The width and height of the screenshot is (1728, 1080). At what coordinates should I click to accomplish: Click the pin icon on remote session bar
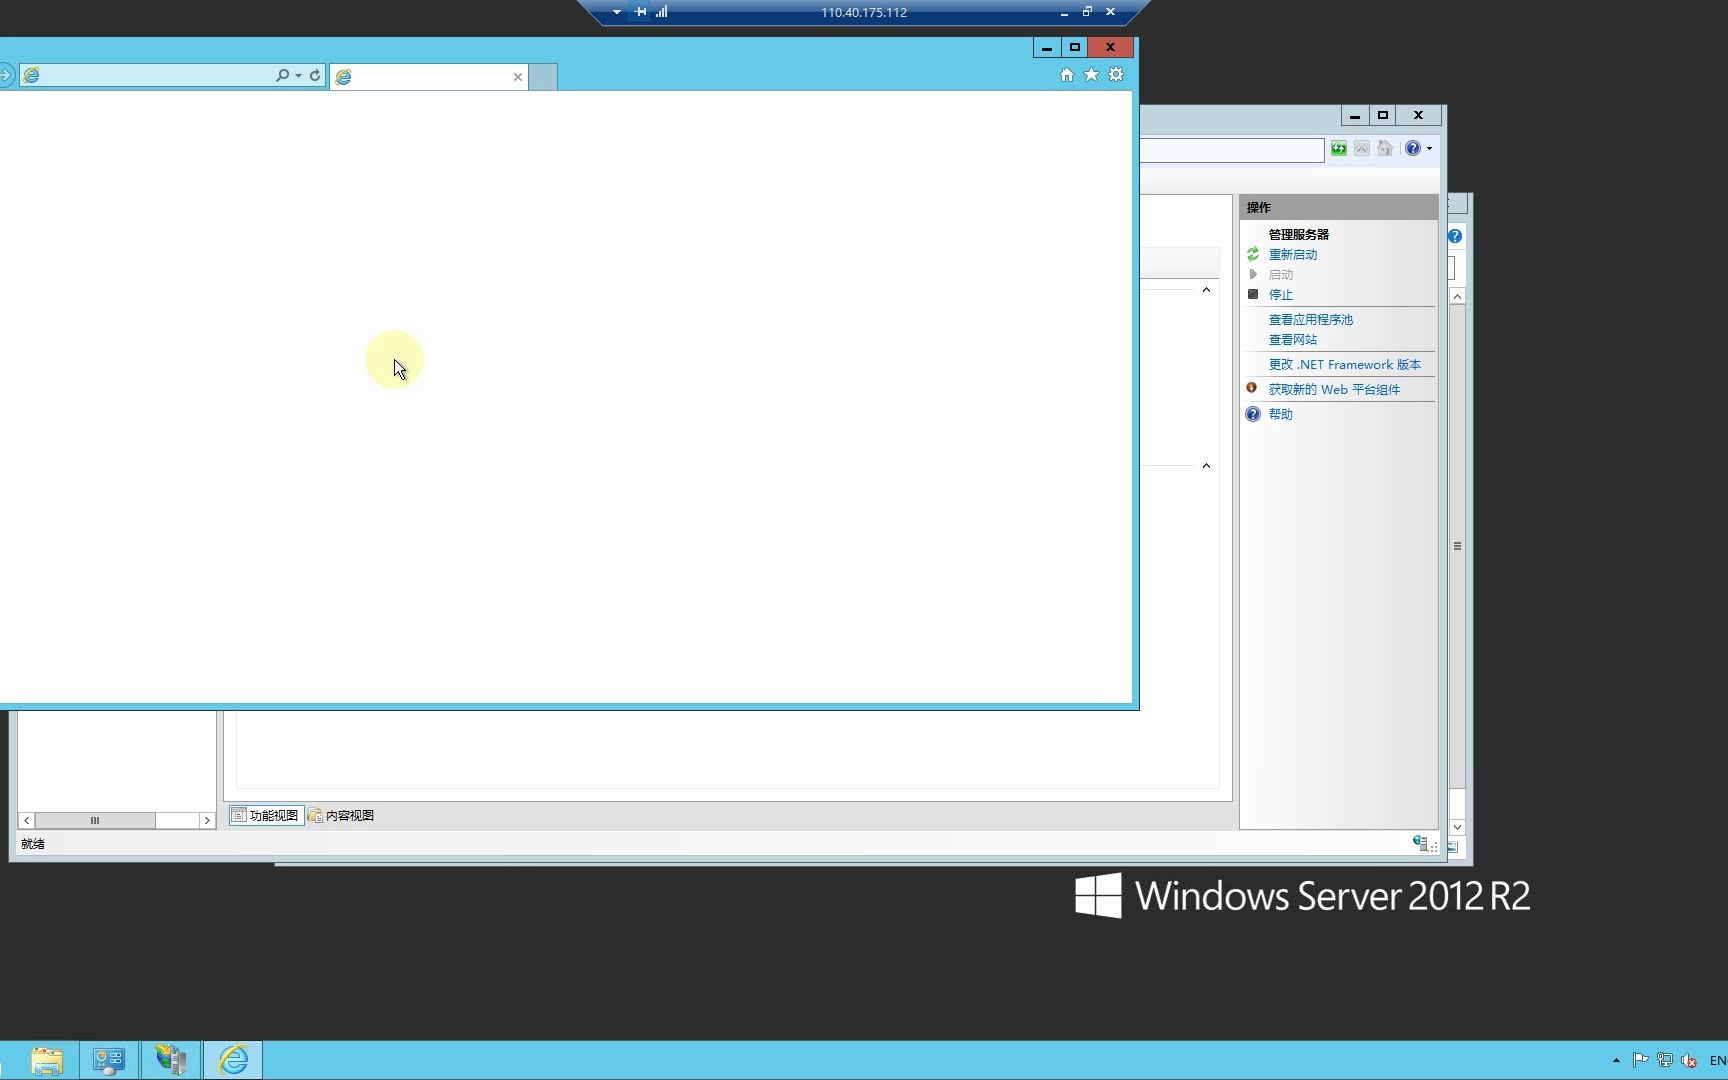(641, 12)
